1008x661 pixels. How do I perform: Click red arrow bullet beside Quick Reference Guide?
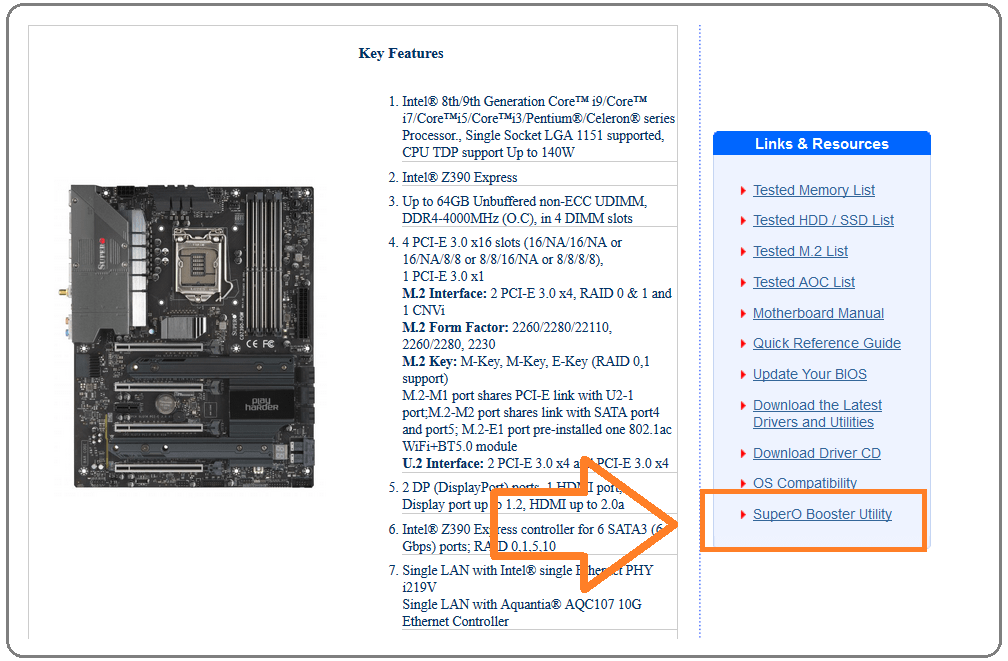[743, 344]
